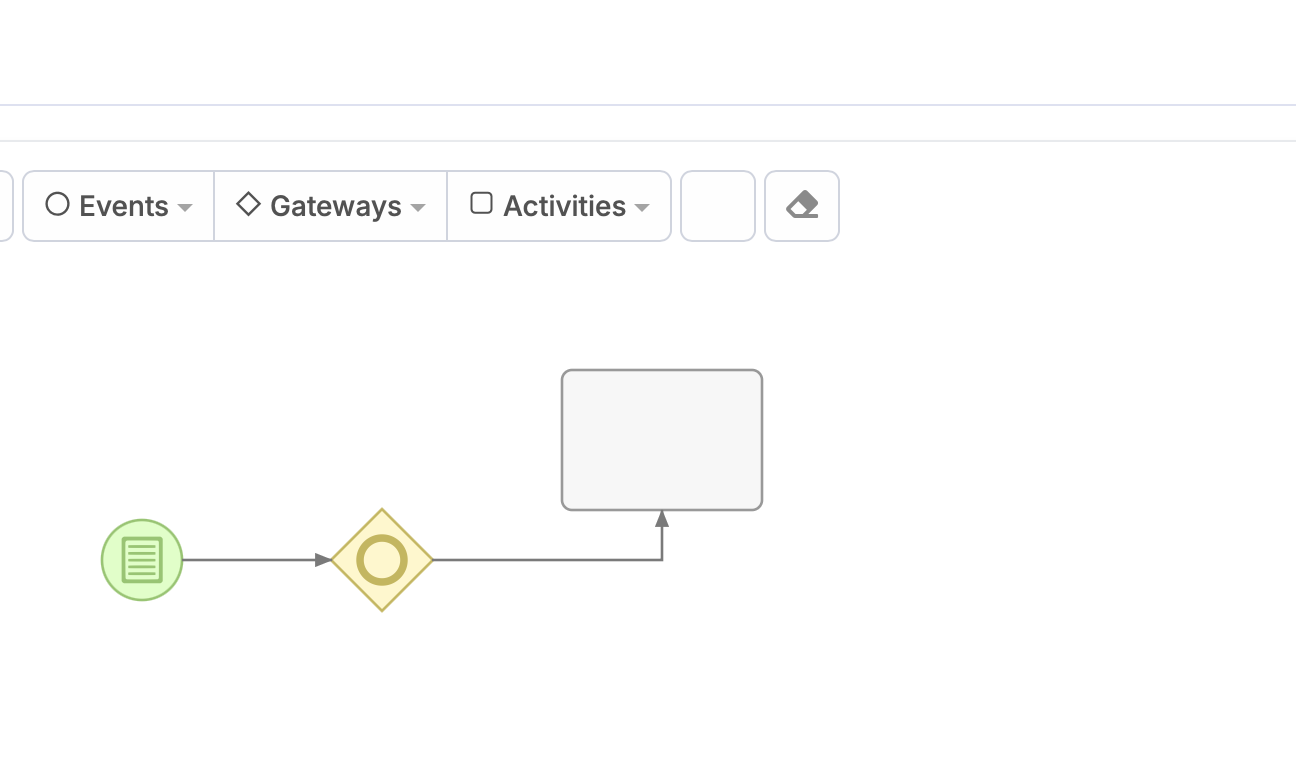
Task: Expand the Activities dropdown arrow
Action: click(642, 208)
